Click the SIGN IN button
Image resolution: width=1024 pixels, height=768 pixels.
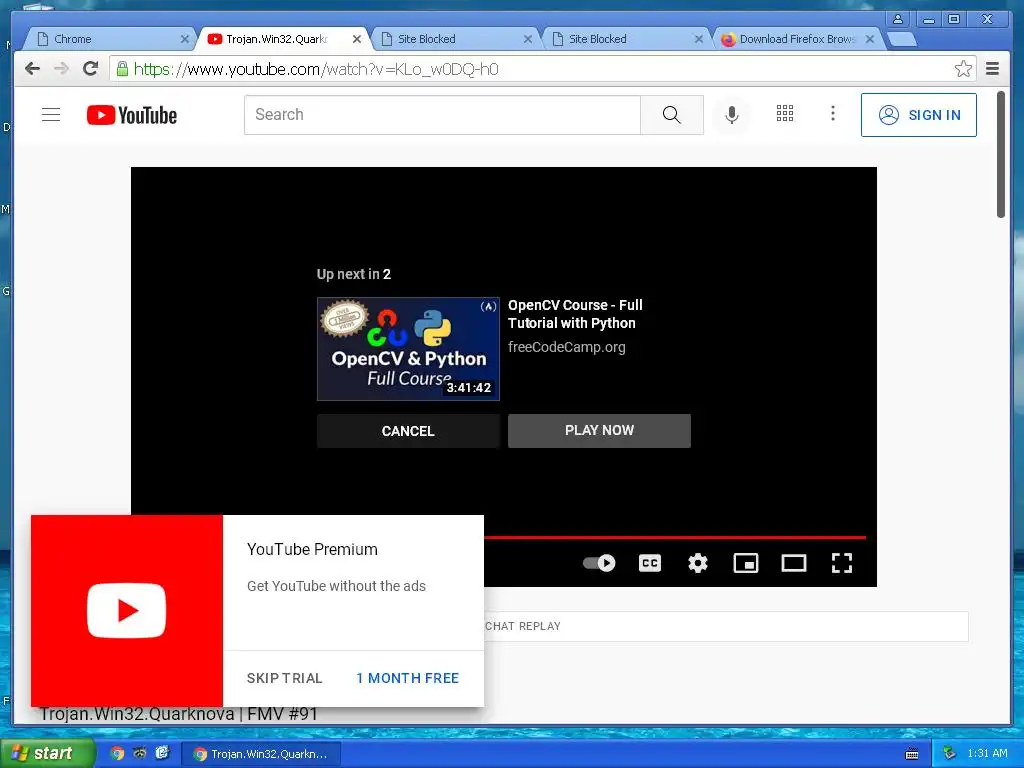[918, 115]
